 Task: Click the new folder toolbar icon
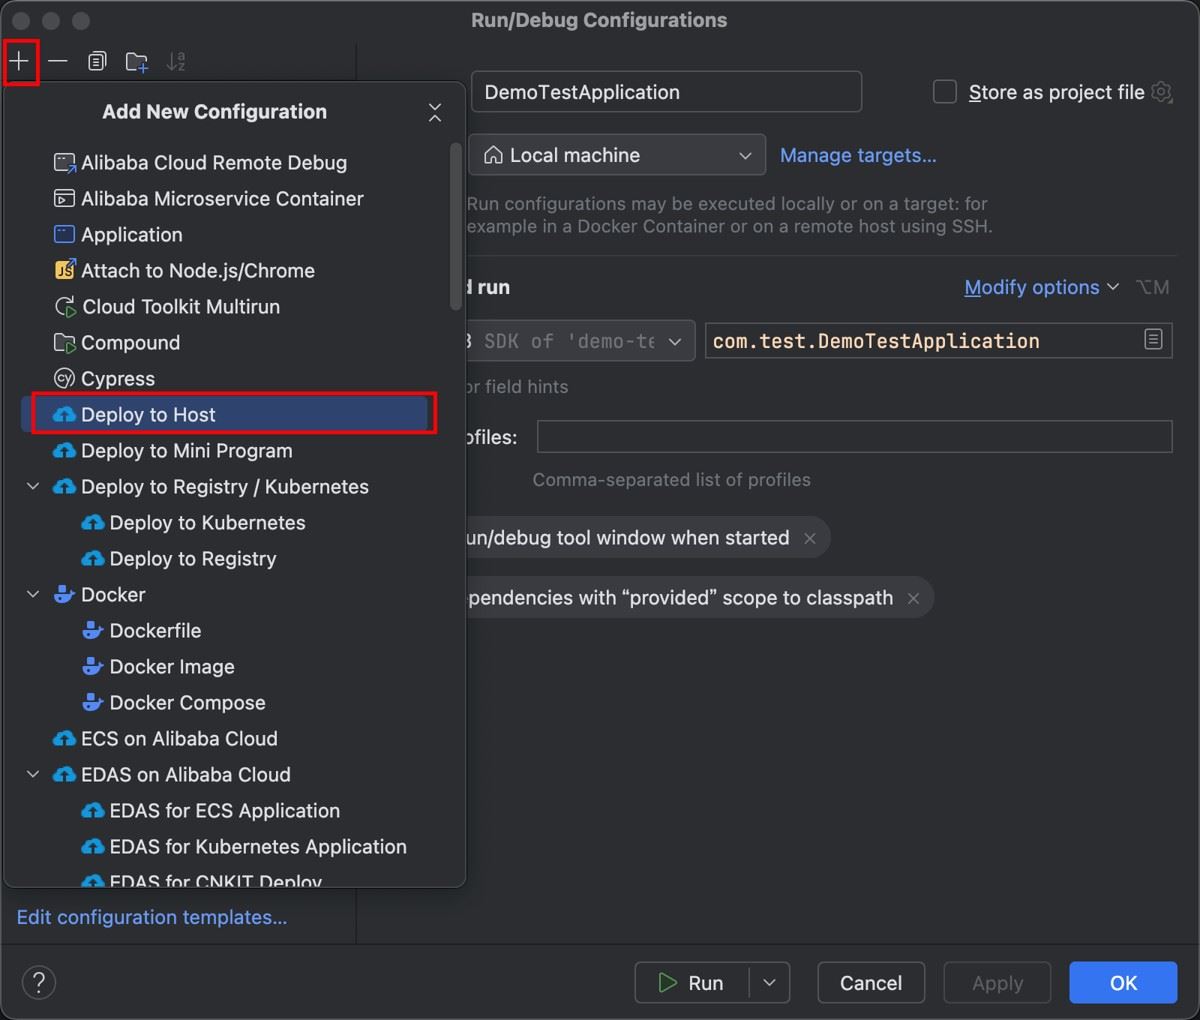137,62
